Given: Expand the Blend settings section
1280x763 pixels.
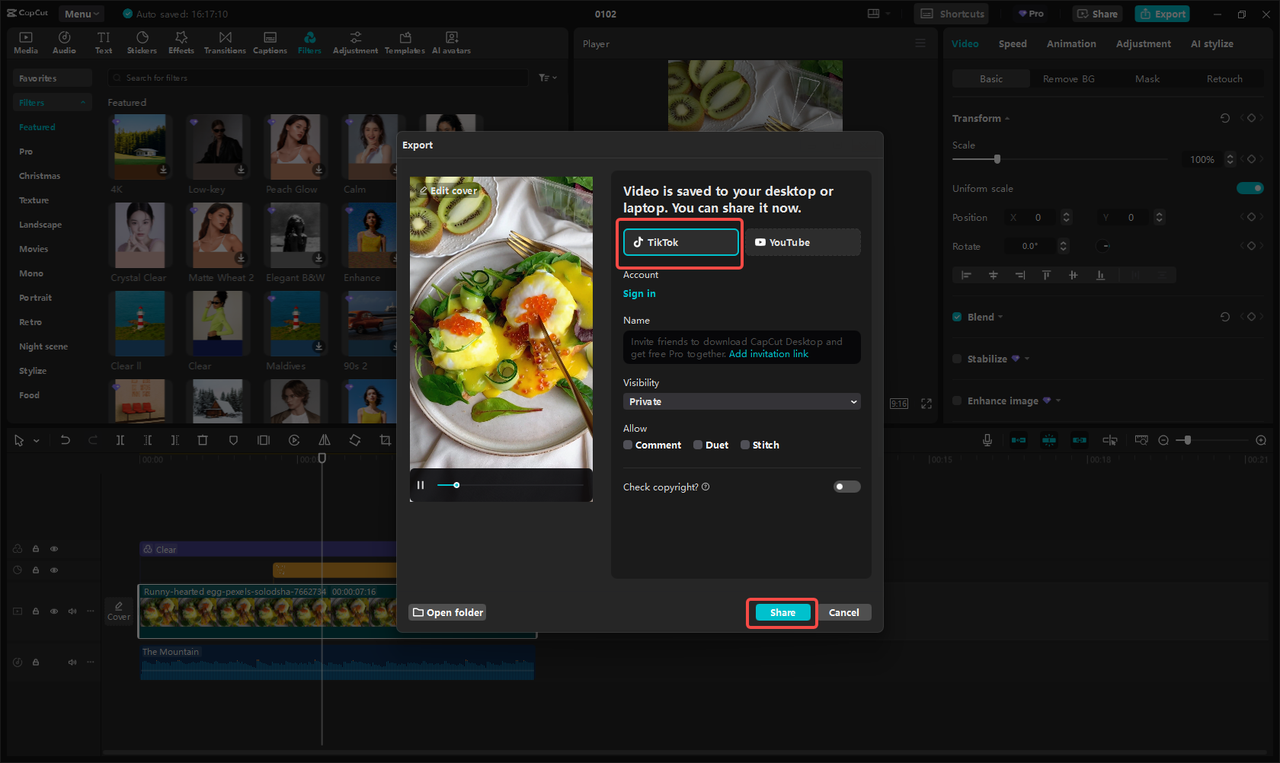Looking at the screenshot, I should pos(1002,316).
